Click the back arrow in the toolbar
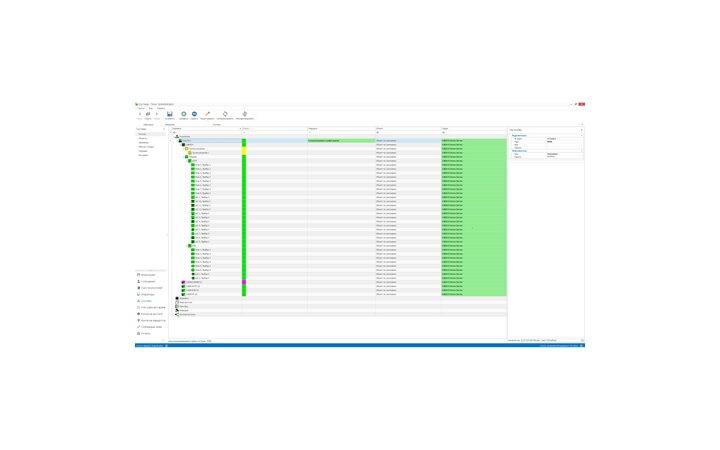 pyautogui.click(x=138, y=114)
